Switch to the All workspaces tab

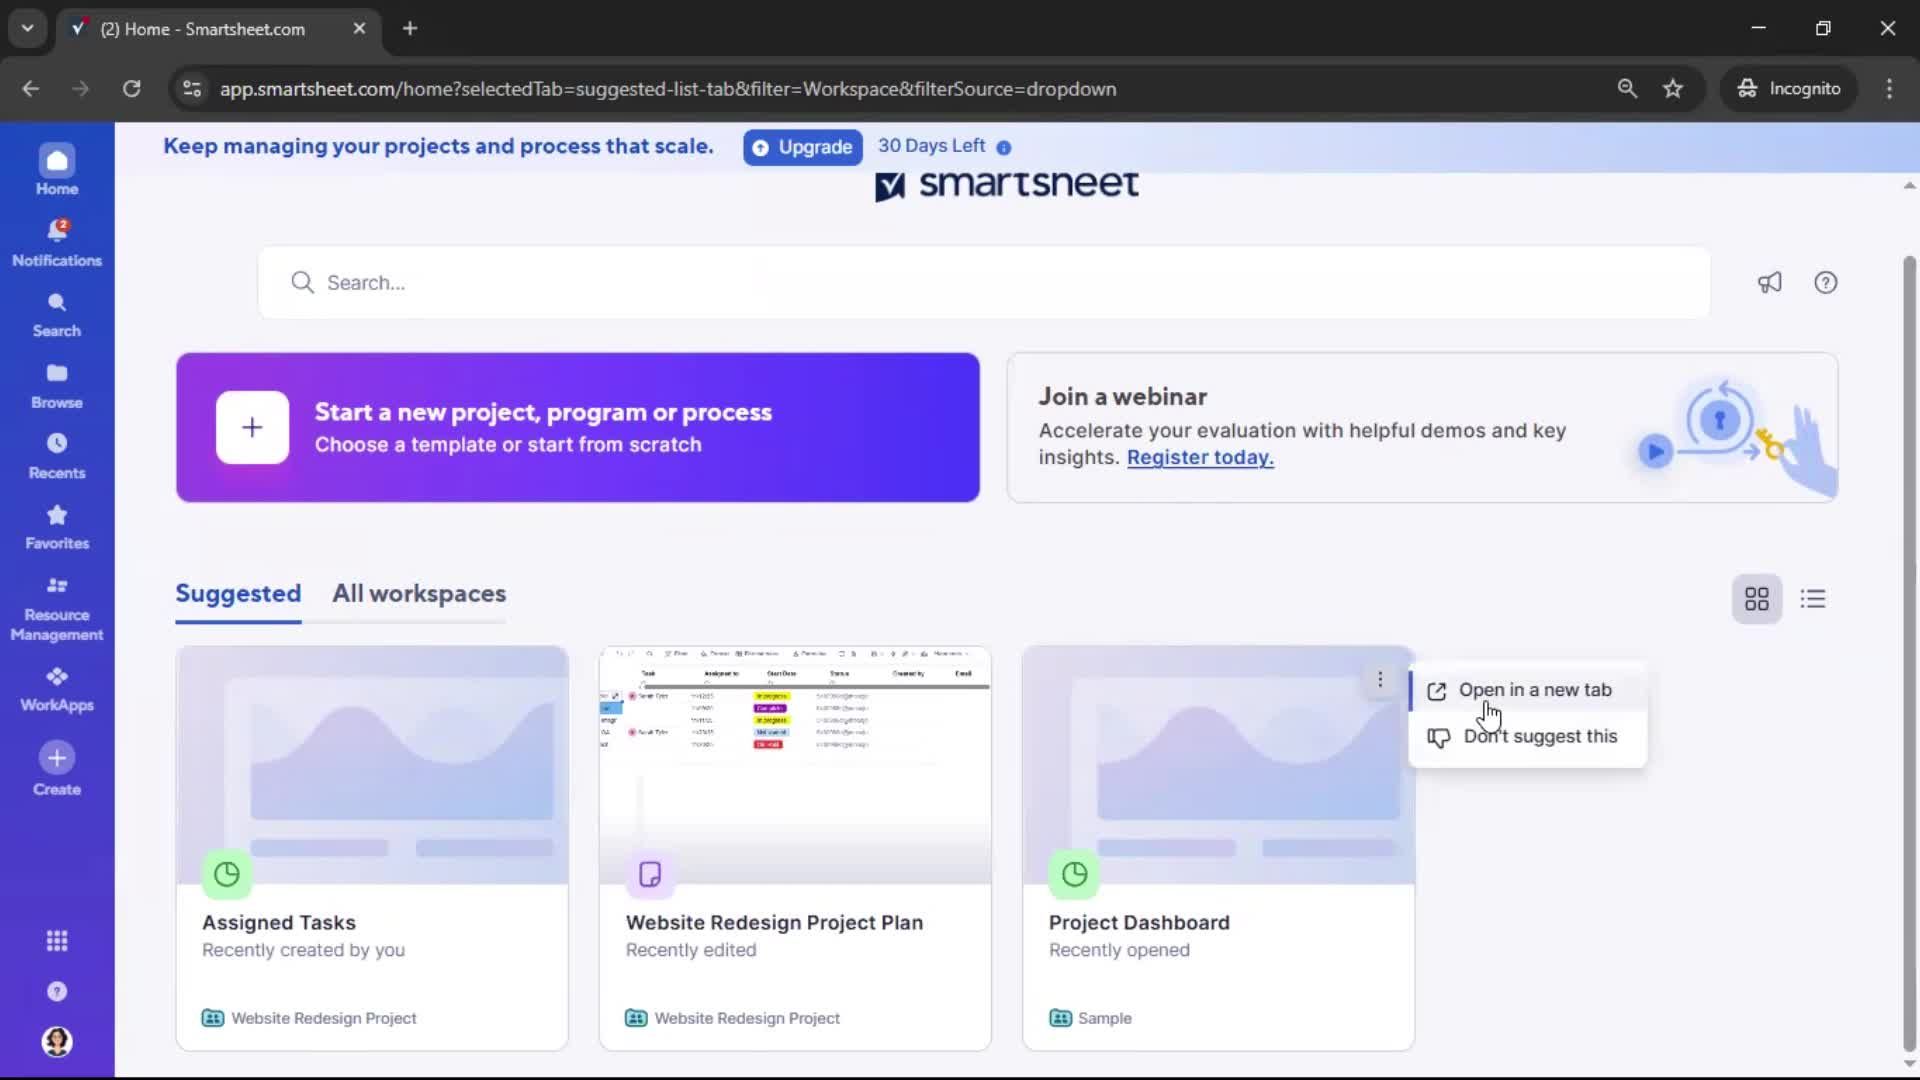tap(419, 593)
